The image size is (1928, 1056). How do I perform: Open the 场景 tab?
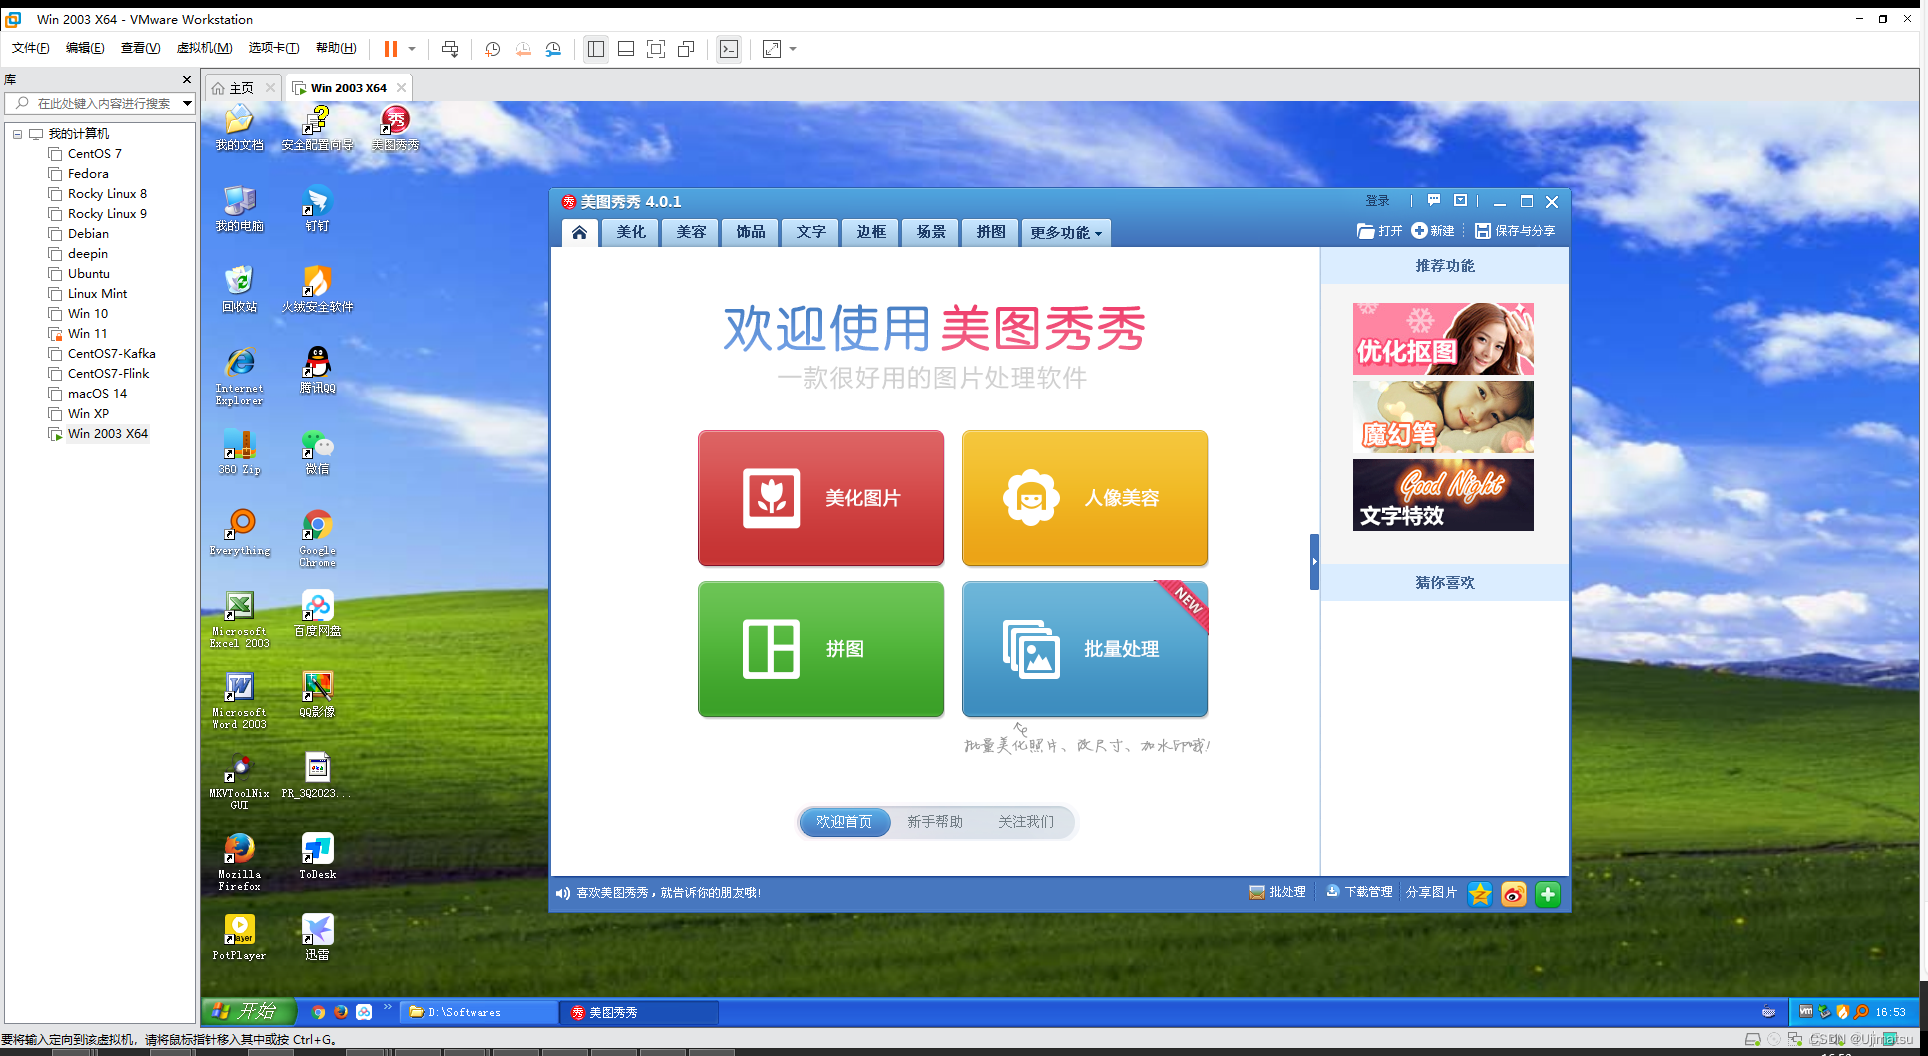931,232
